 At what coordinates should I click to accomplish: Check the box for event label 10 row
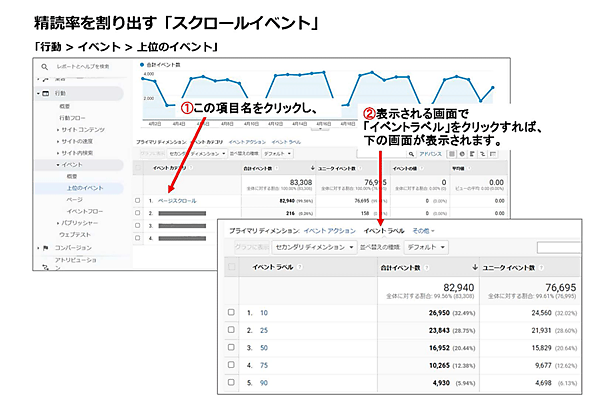tap(232, 312)
